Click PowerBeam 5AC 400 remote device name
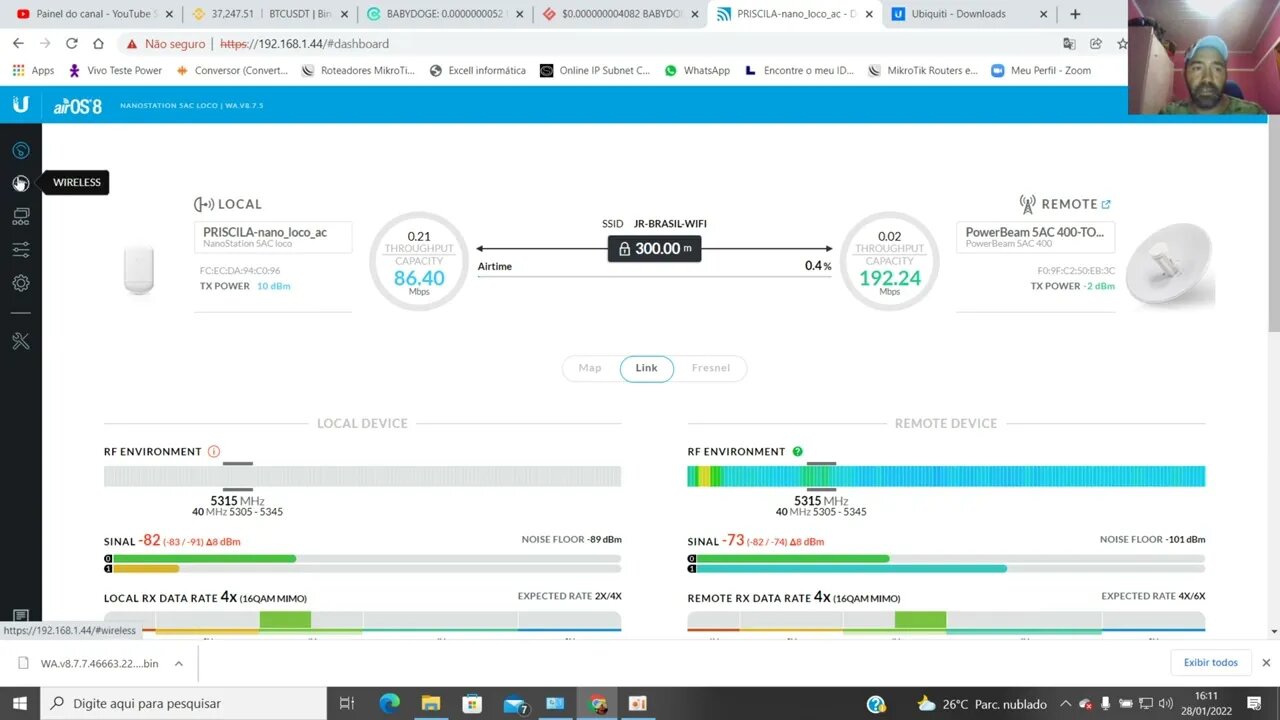Screen dimensions: 1280x720 [x=1034, y=232]
